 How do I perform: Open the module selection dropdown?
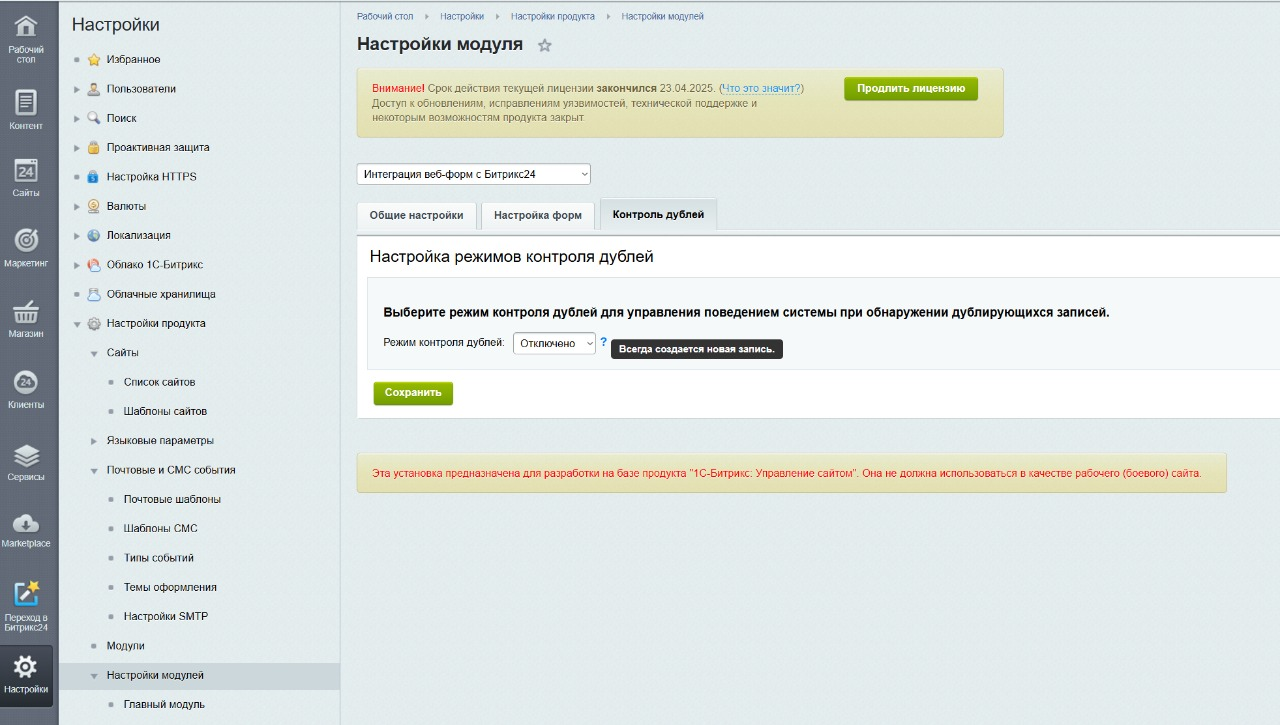pyautogui.click(x=473, y=174)
